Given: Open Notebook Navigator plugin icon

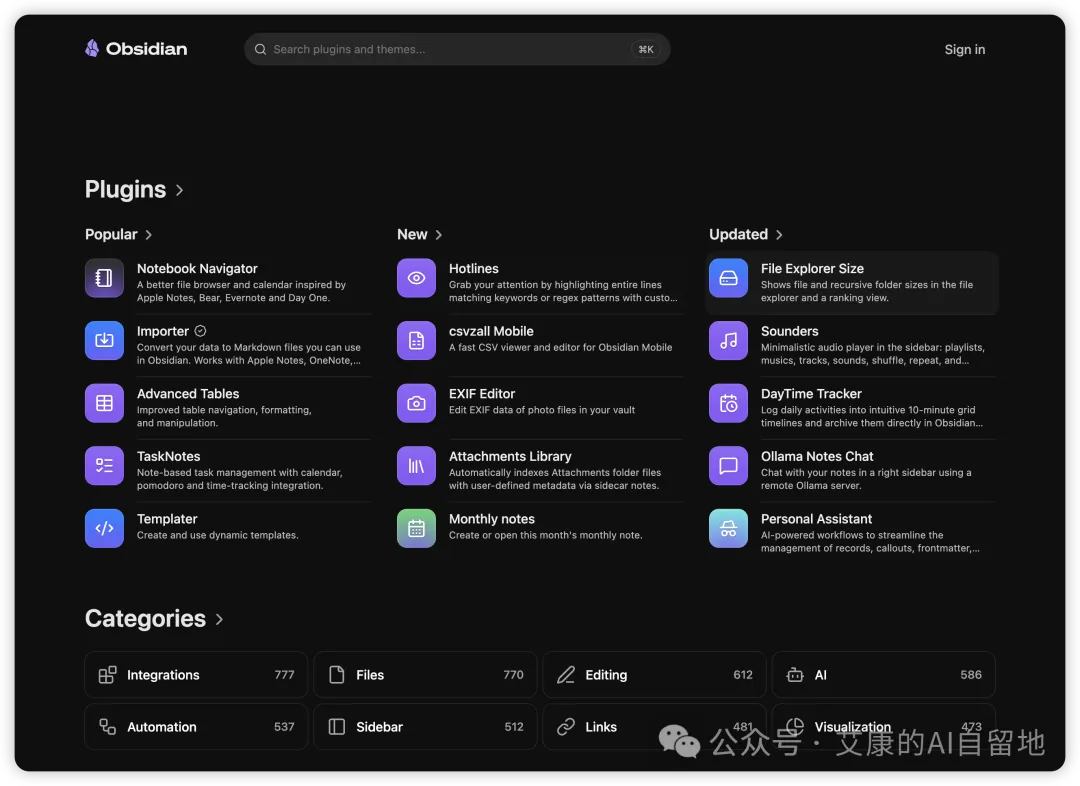Looking at the screenshot, I should tap(104, 278).
